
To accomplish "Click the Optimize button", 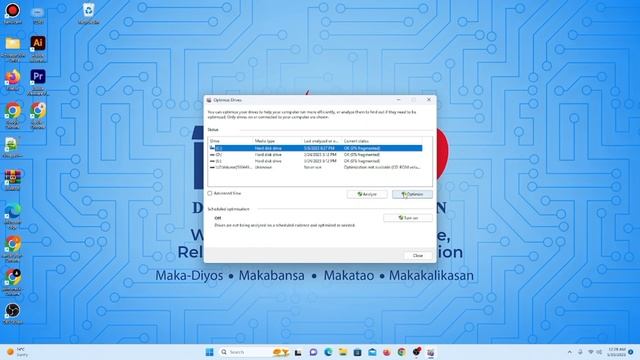I will (x=412, y=194).
